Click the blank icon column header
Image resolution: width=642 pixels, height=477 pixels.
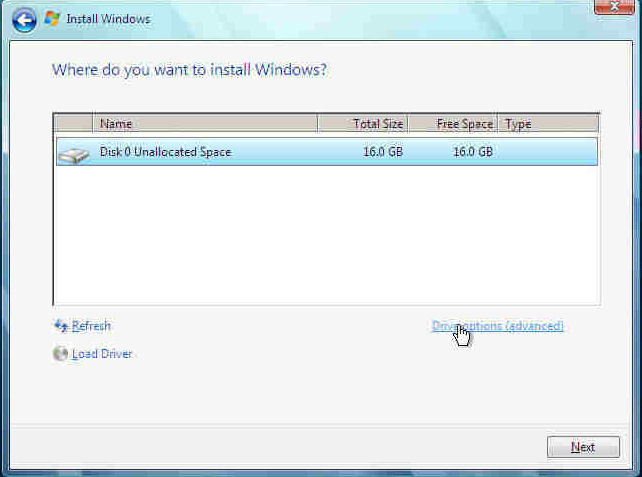click(x=73, y=124)
